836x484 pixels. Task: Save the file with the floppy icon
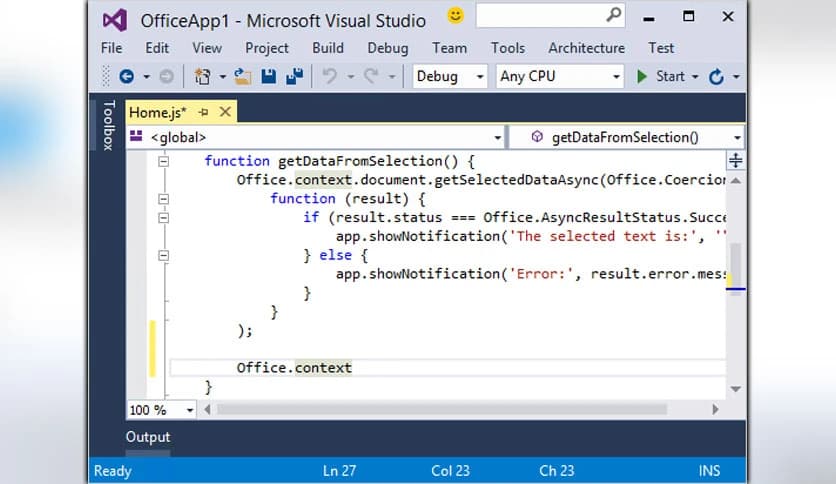coord(269,76)
